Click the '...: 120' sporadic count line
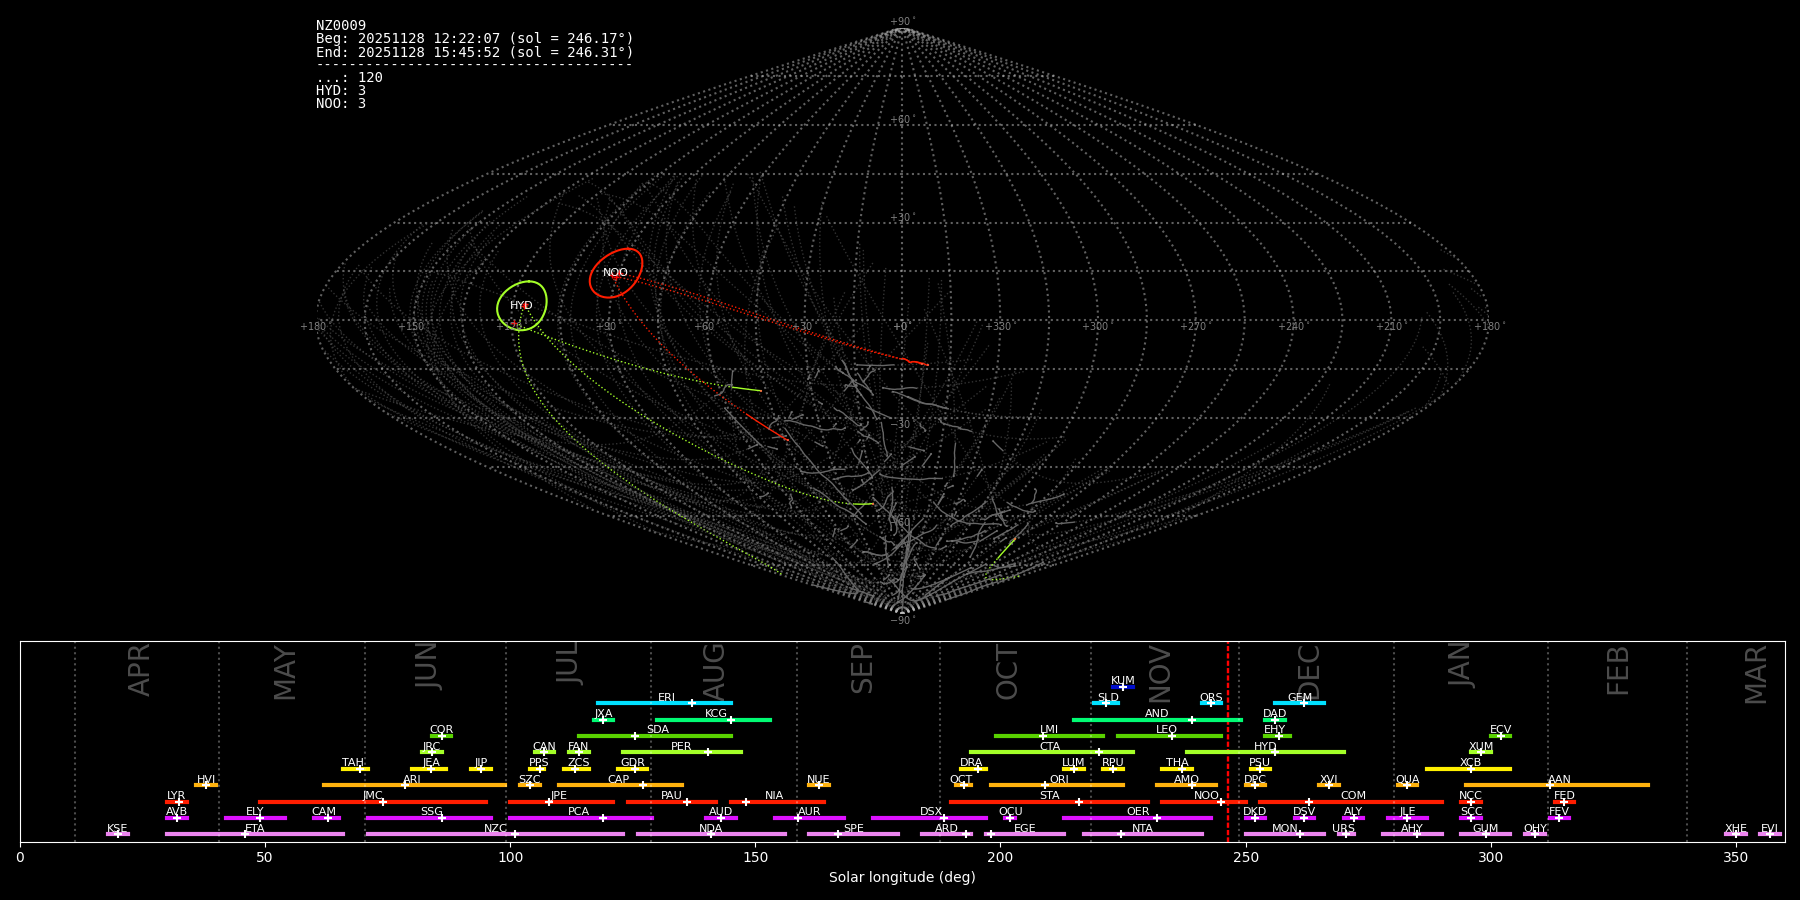The height and width of the screenshot is (900, 1800). pos(349,78)
